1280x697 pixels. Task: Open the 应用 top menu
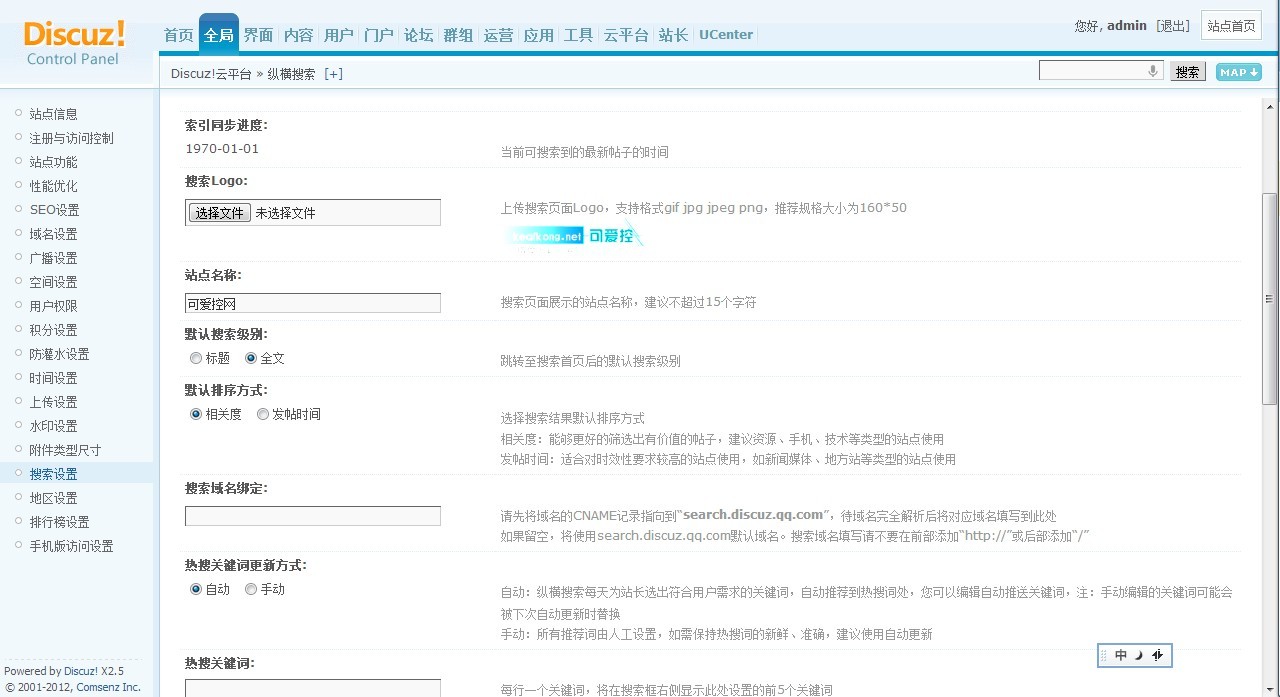(x=538, y=35)
